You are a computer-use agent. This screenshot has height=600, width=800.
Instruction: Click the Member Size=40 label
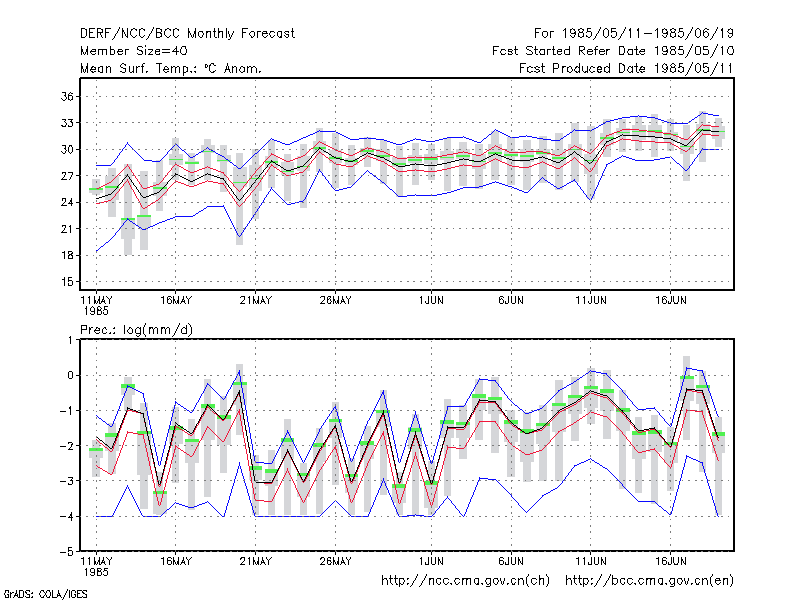pos(134,51)
